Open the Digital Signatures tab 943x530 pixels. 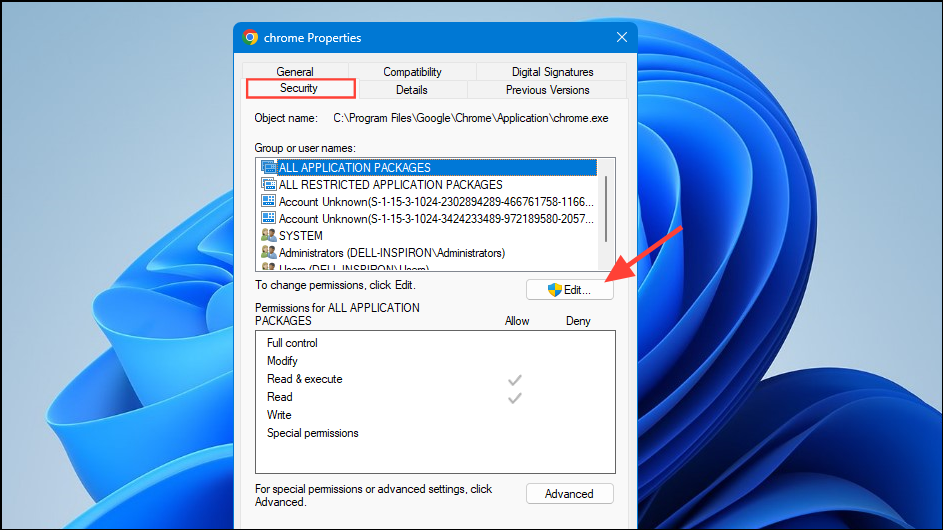point(552,72)
